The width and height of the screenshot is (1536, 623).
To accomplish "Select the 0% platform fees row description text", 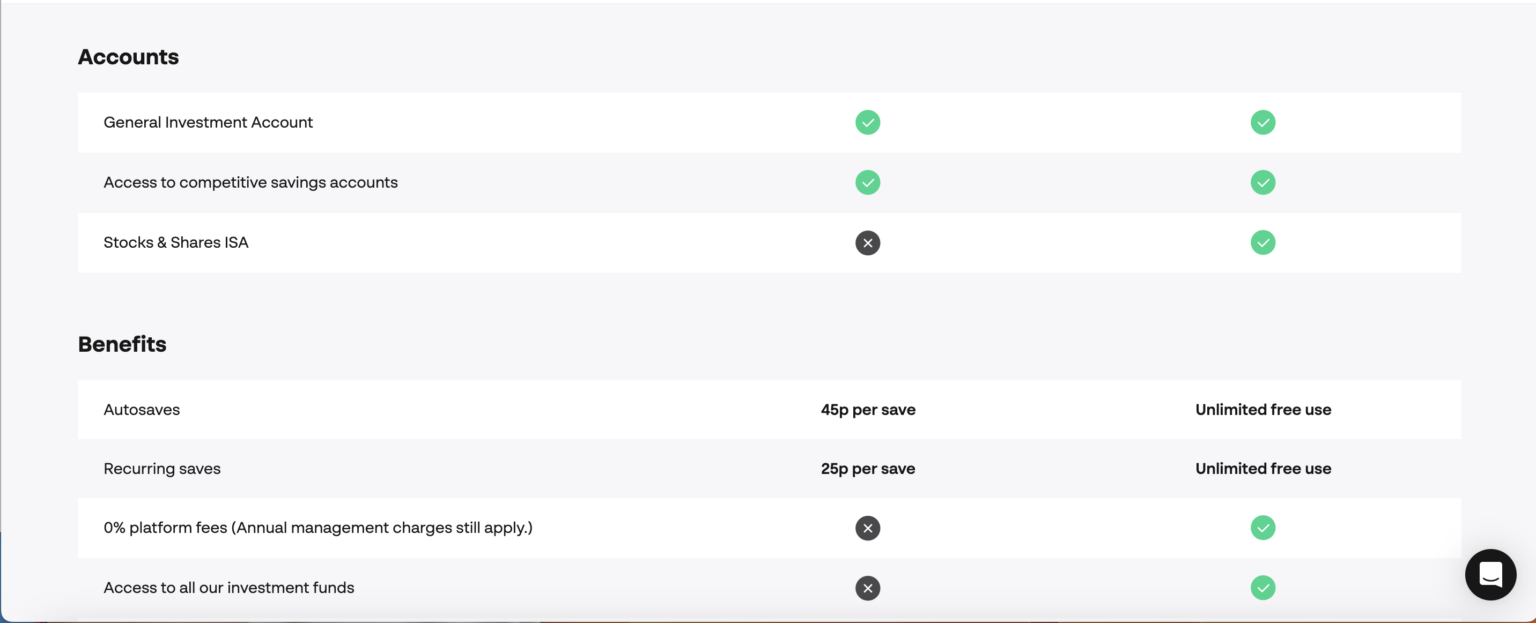I will [x=319, y=528].
